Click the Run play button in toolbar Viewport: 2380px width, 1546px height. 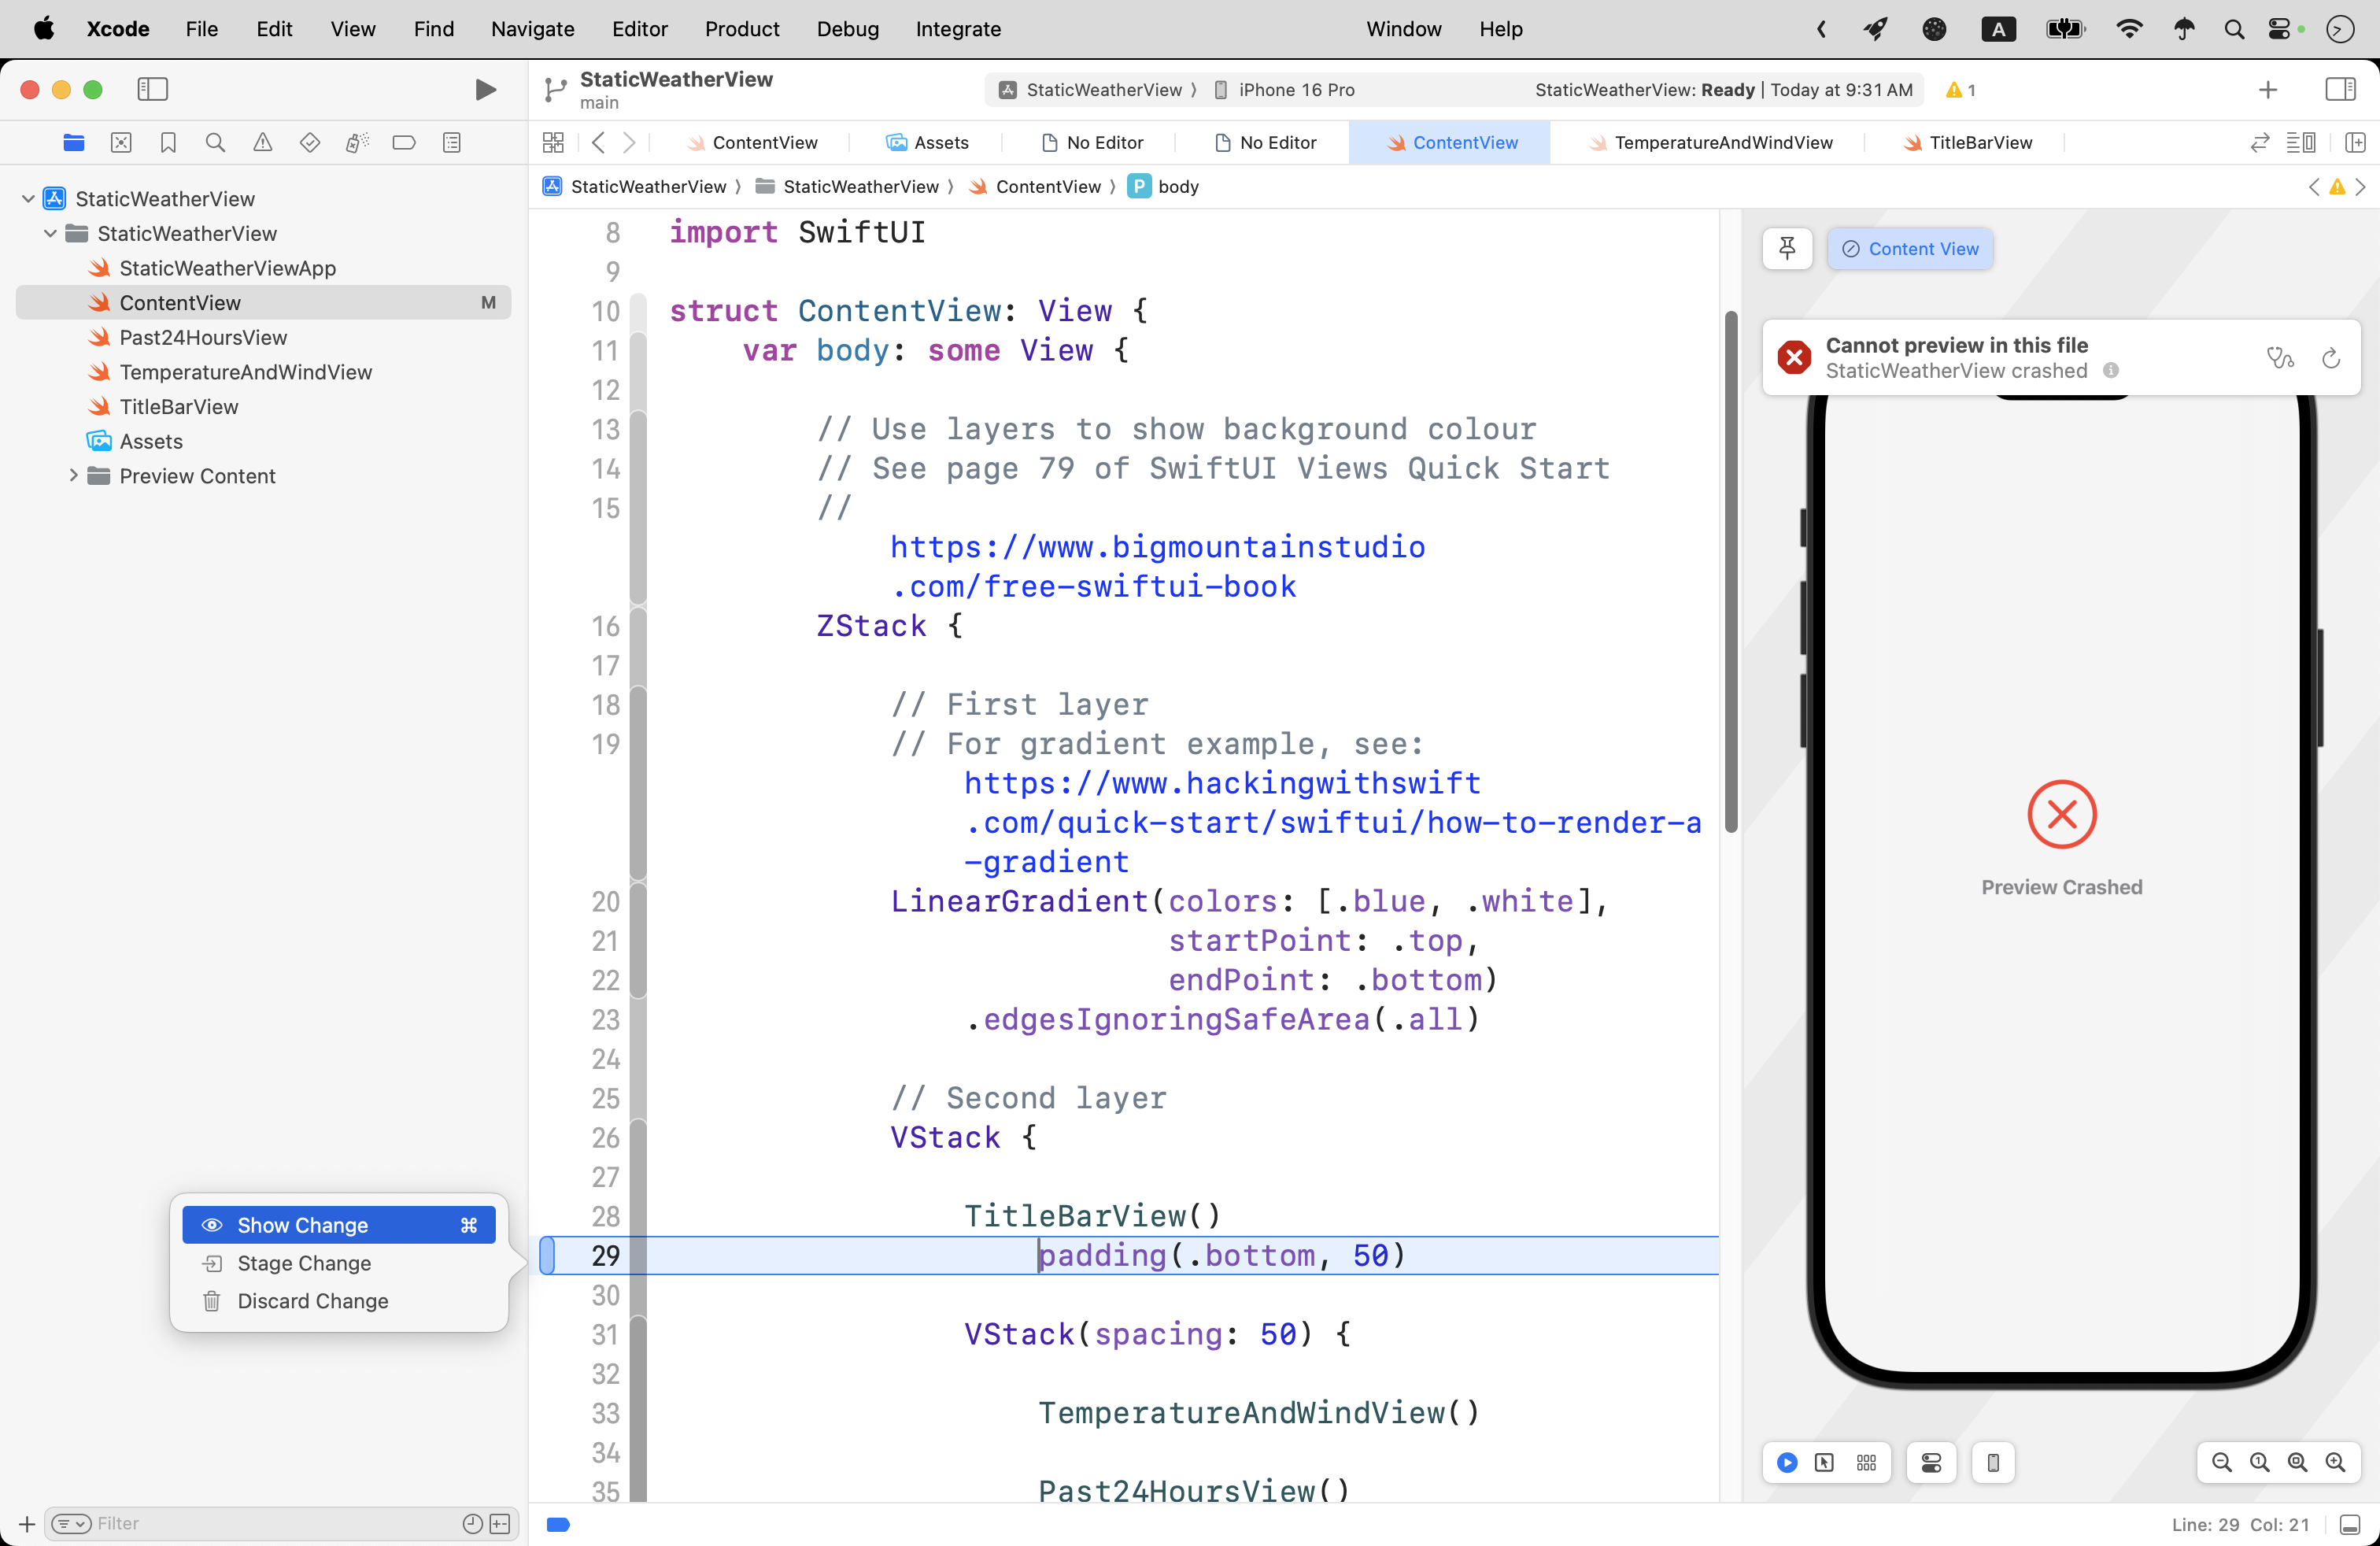point(485,90)
